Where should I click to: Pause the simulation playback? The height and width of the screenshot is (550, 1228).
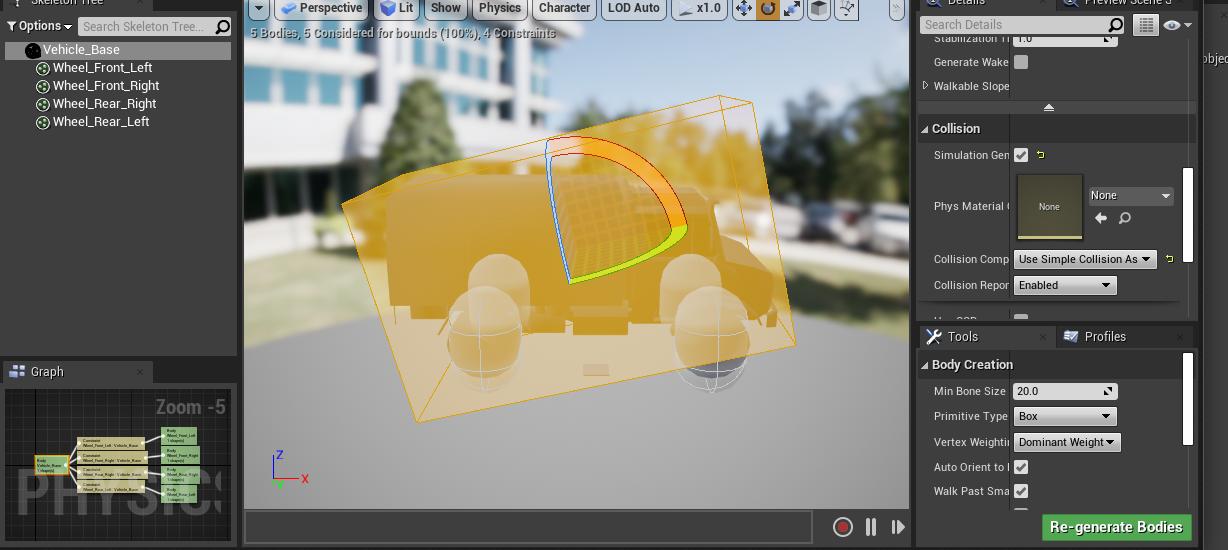[871, 527]
